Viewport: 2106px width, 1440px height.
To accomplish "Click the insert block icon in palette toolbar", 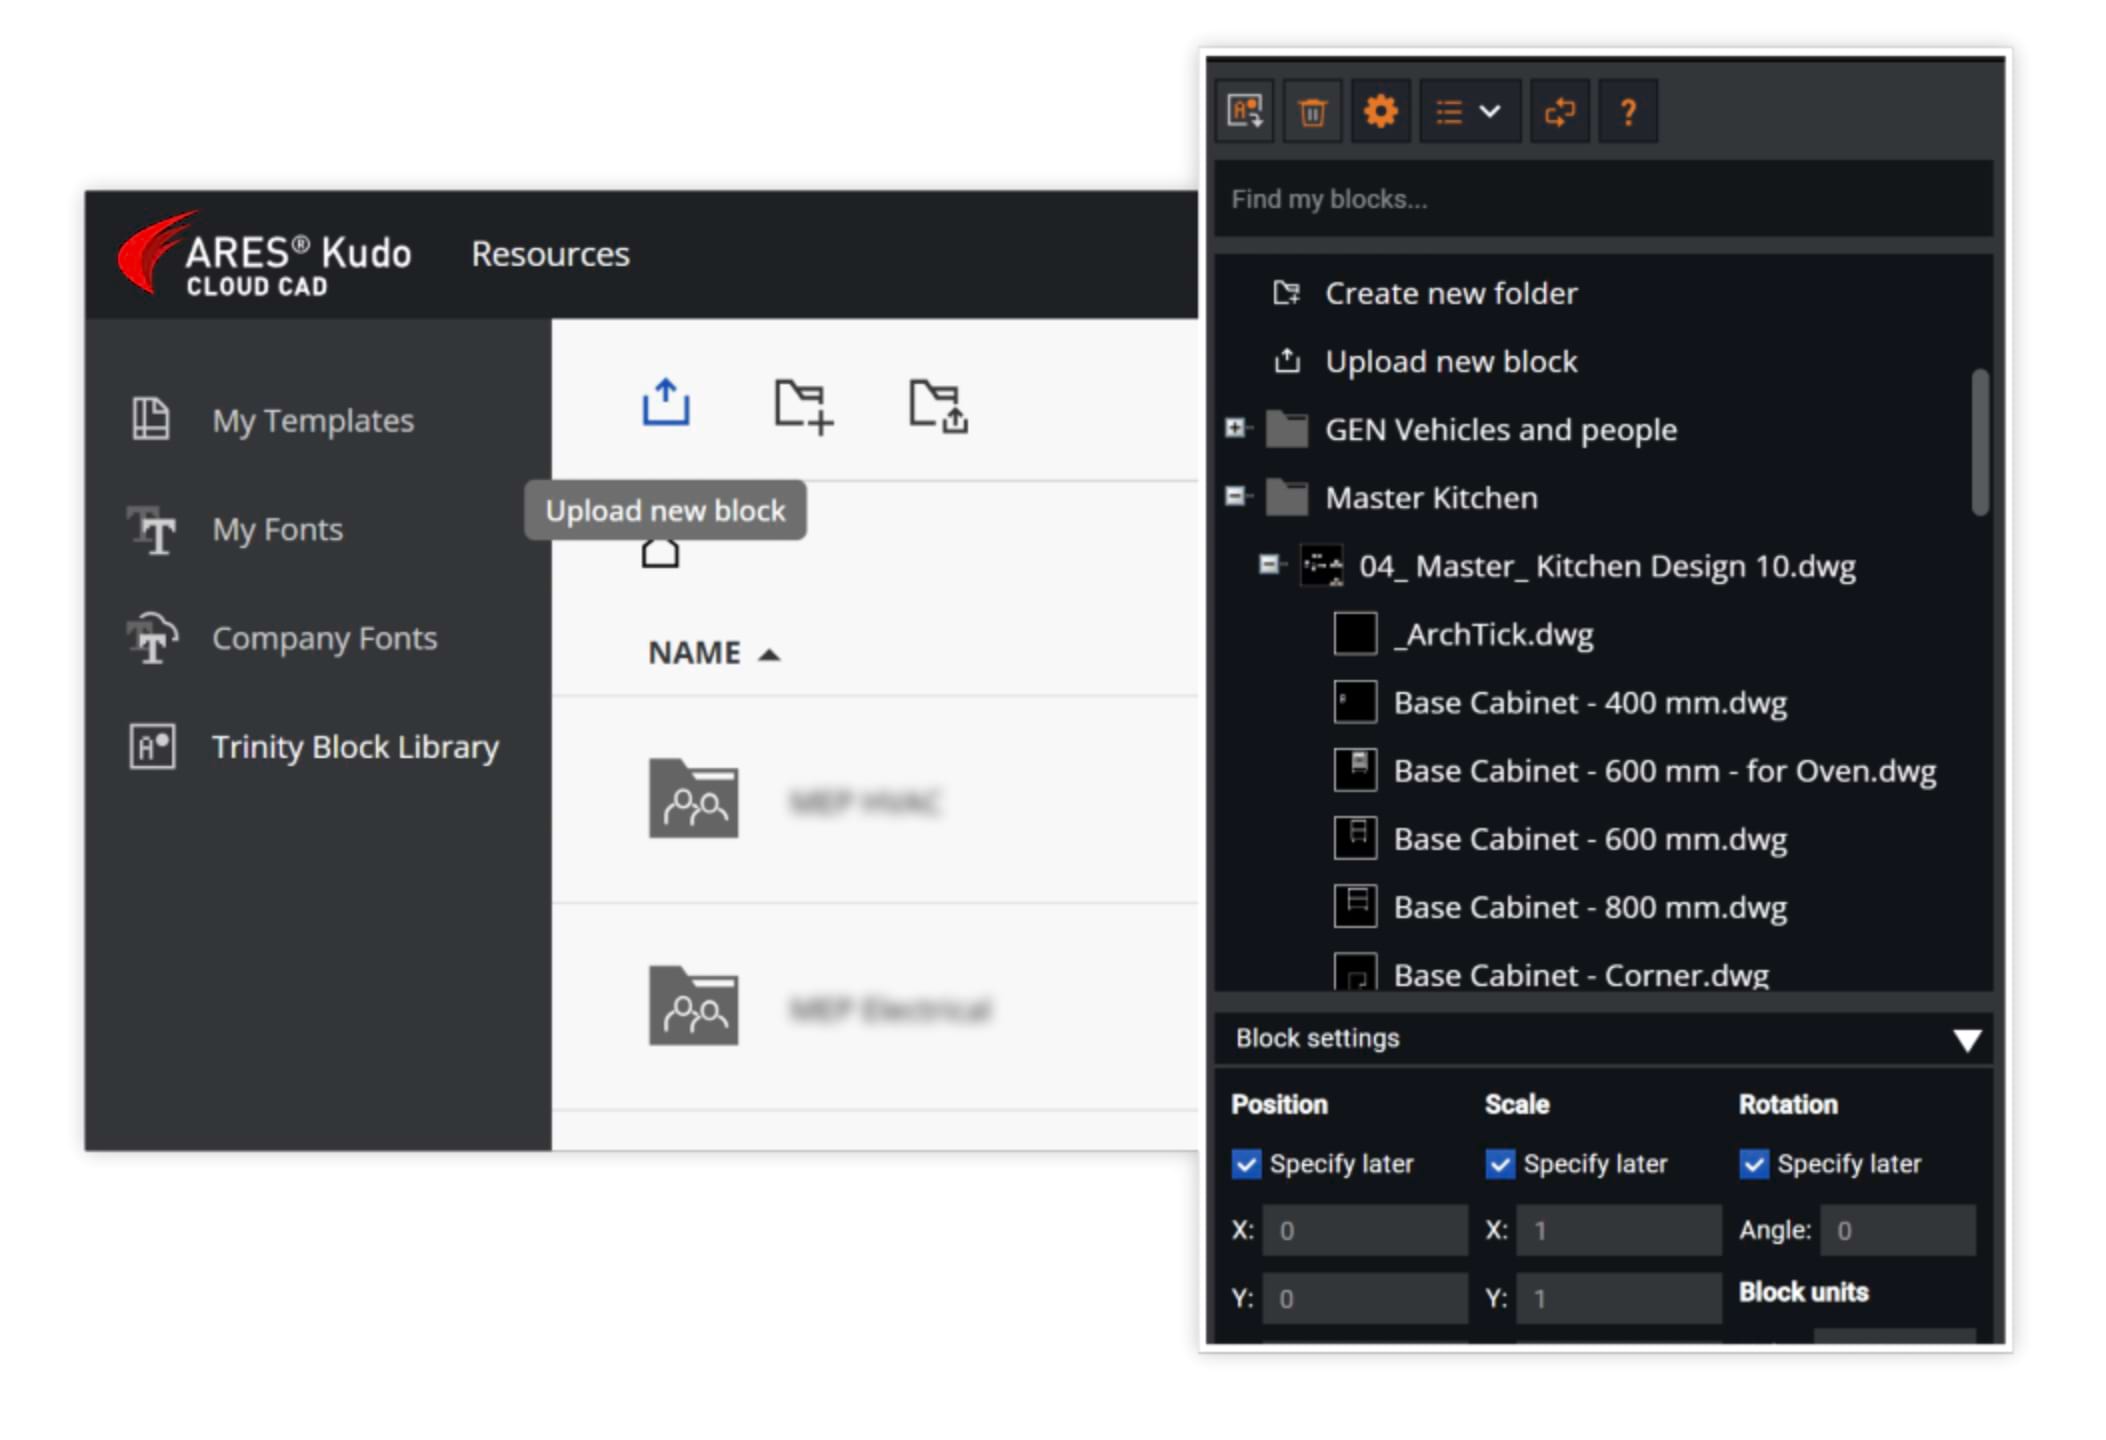I will [1245, 111].
